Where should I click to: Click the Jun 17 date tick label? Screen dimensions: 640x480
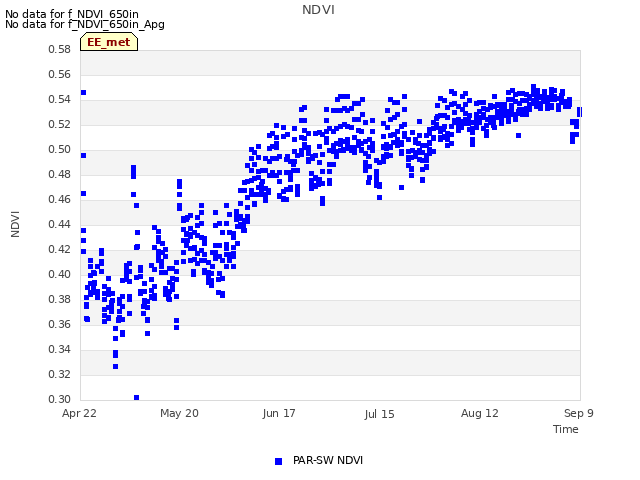tap(279, 413)
